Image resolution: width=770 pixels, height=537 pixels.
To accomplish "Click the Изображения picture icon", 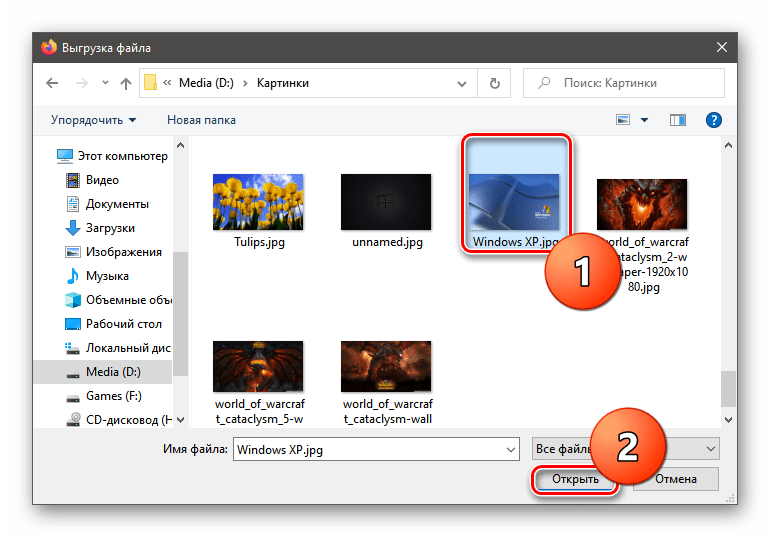I will pos(73,252).
